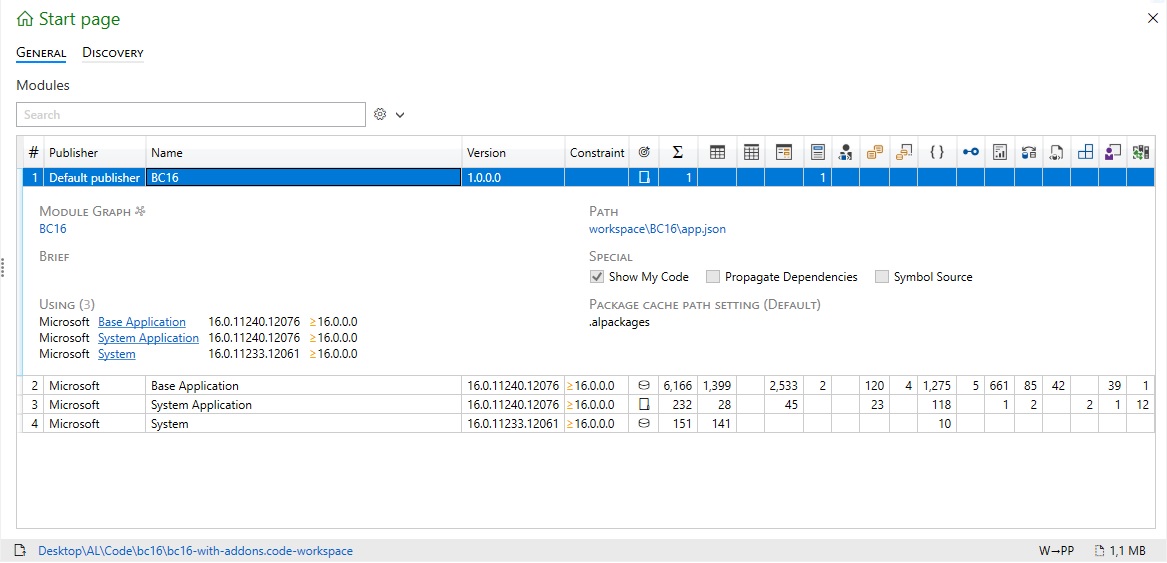Click the Constraint column header

point(597,153)
